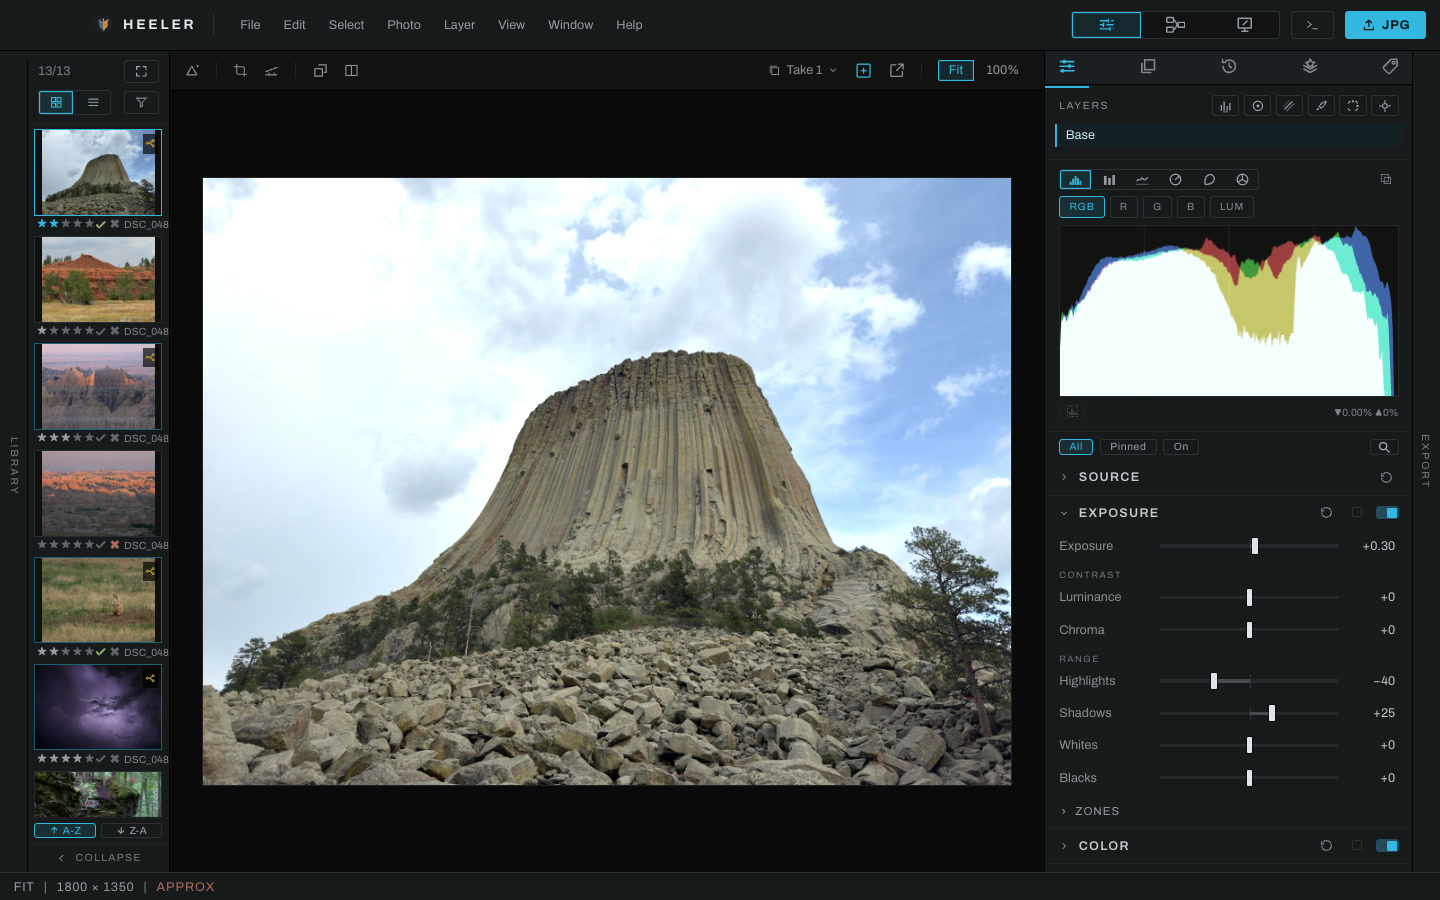Toggle the Exposure module on/off switch

1387,513
